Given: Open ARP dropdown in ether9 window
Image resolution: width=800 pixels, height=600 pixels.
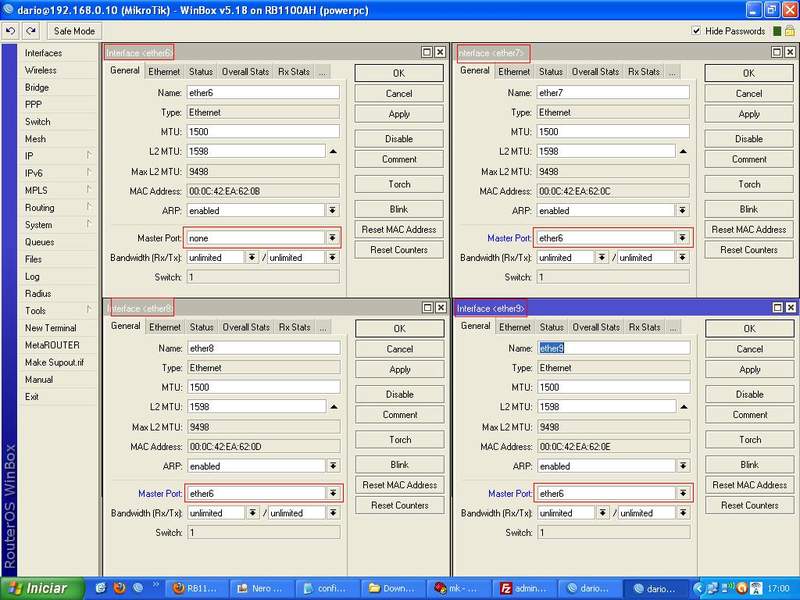Looking at the screenshot, I should pos(683,466).
